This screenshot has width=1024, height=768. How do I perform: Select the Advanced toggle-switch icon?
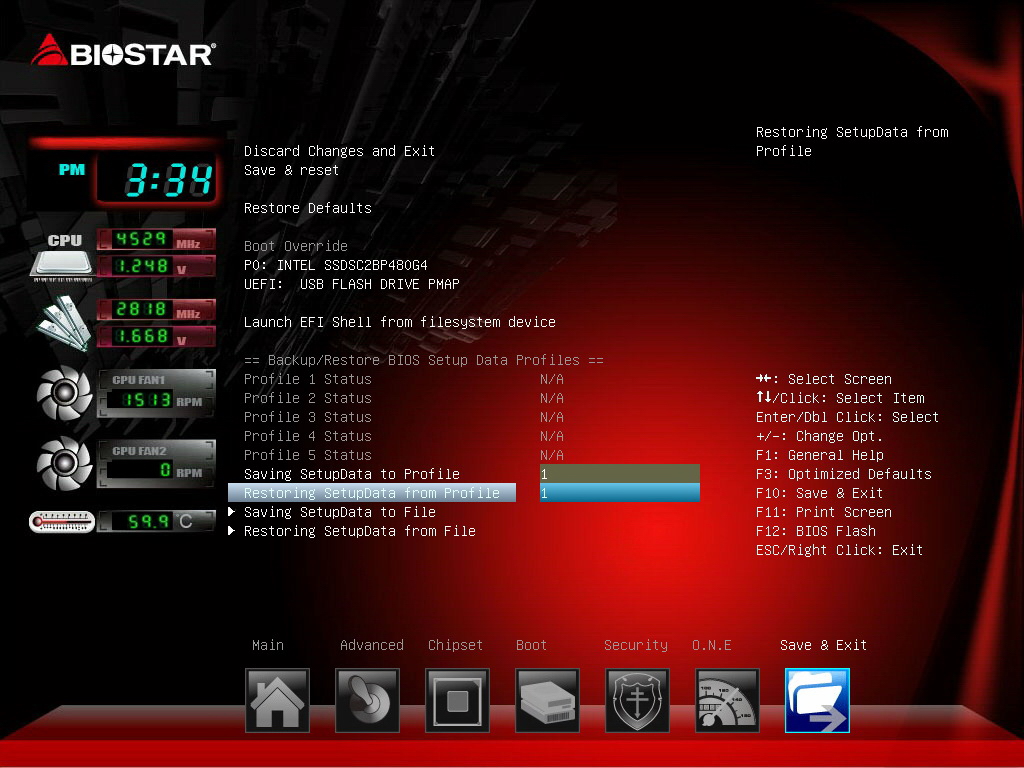pos(367,700)
